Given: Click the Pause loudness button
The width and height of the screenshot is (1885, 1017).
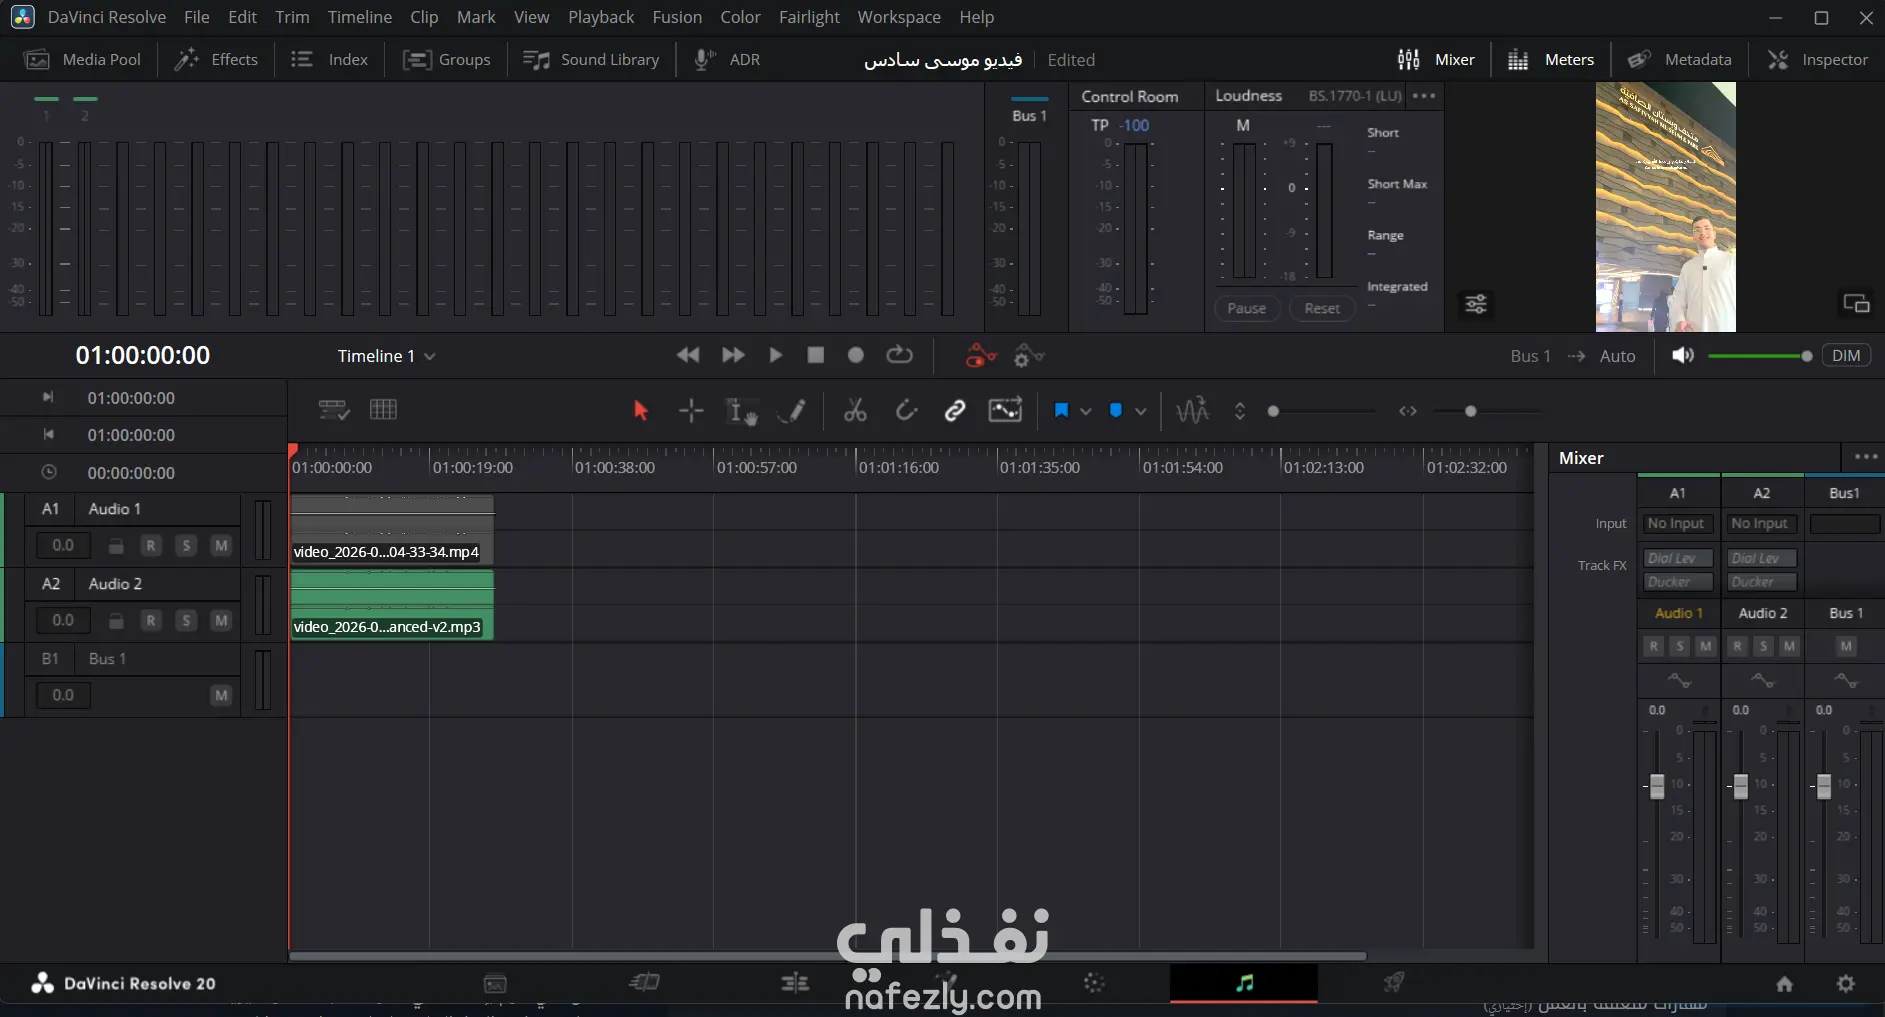Looking at the screenshot, I should coord(1247,308).
